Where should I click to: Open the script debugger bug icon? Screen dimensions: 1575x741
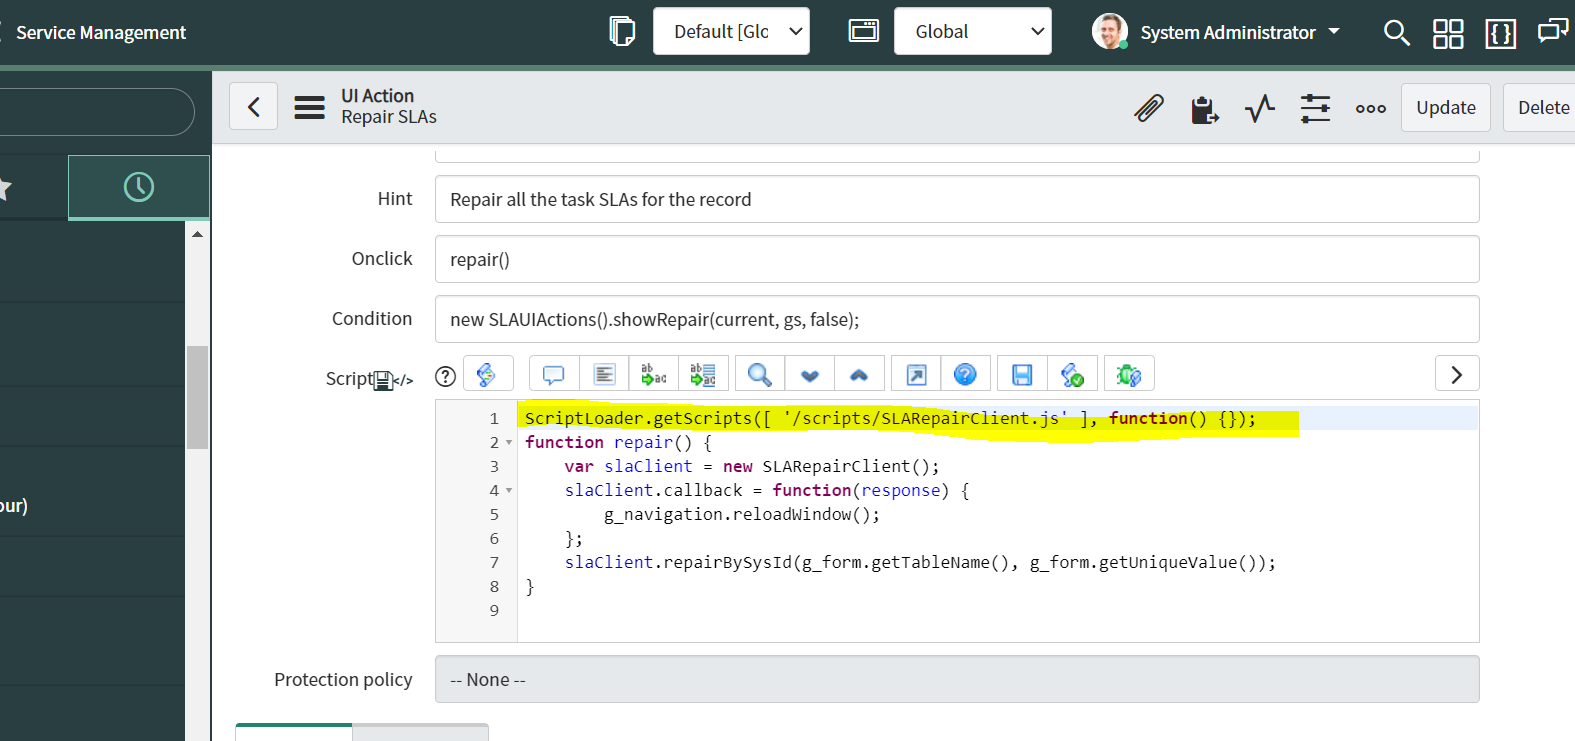click(x=1129, y=375)
